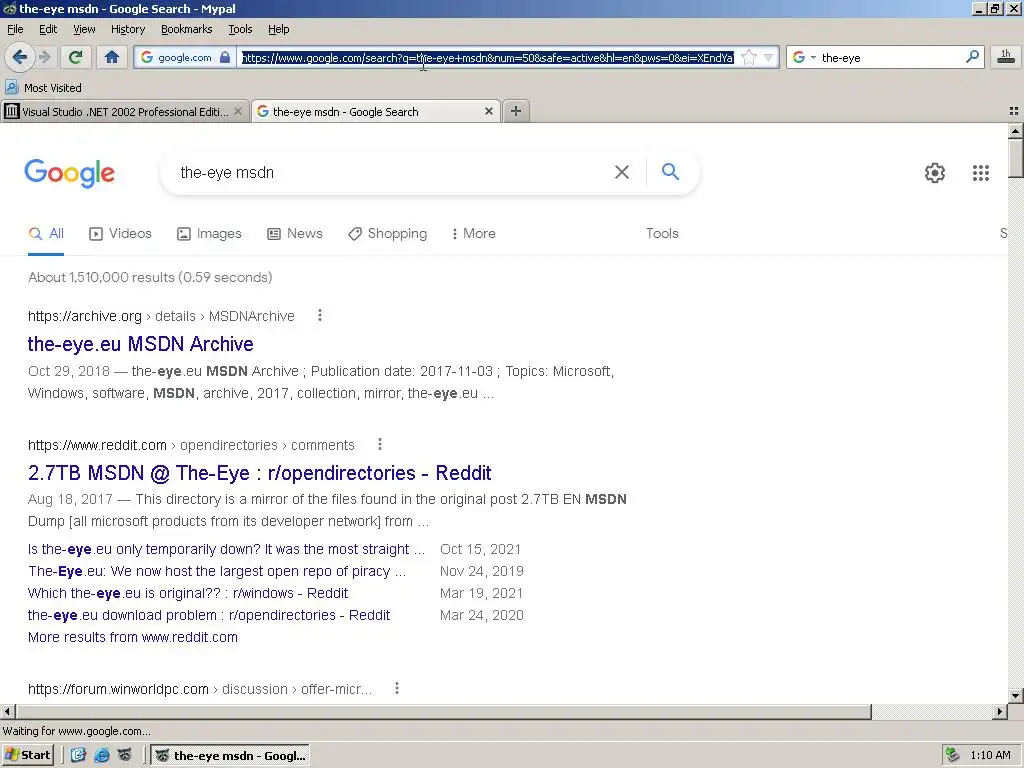Clear the Google search query with X
Image resolution: width=1024 pixels, height=768 pixels.
(622, 172)
